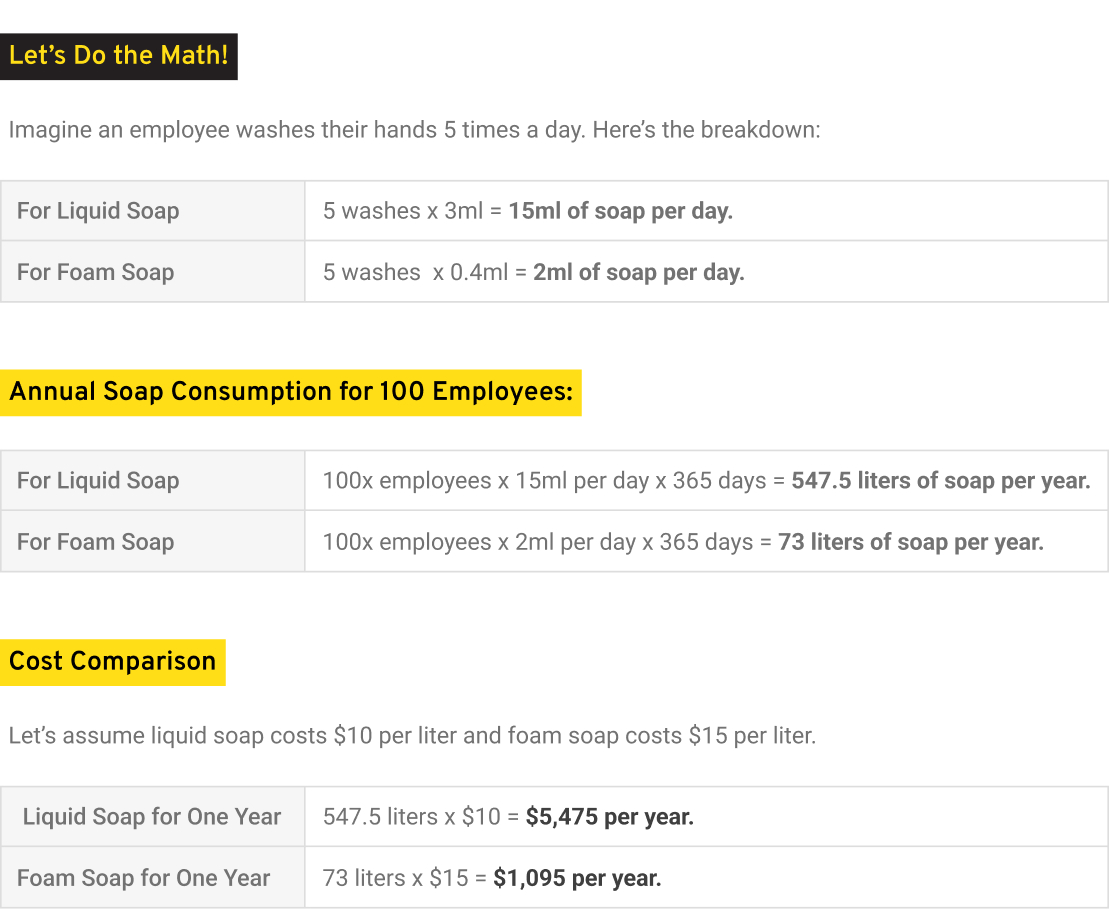This screenshot has width=1110, height=909.
Task: Select the "Liquid Soap for One Year" cell
Action: [x=152, y=817]
